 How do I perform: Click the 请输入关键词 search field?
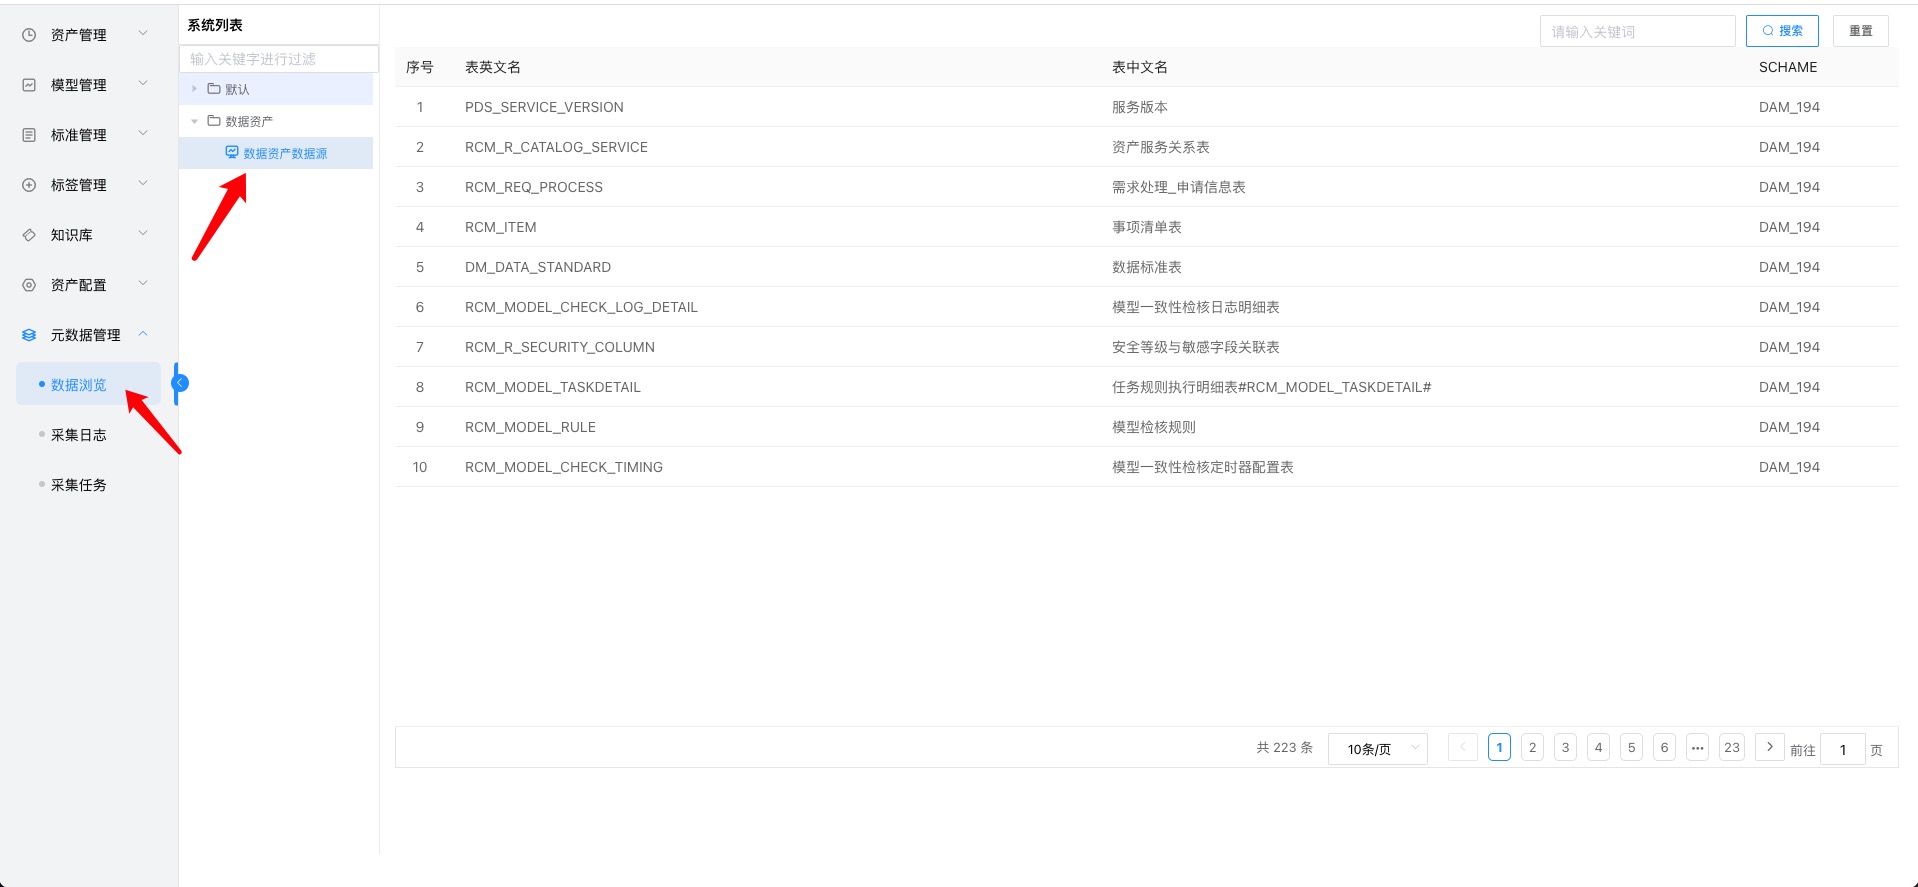click(1637, 31)
